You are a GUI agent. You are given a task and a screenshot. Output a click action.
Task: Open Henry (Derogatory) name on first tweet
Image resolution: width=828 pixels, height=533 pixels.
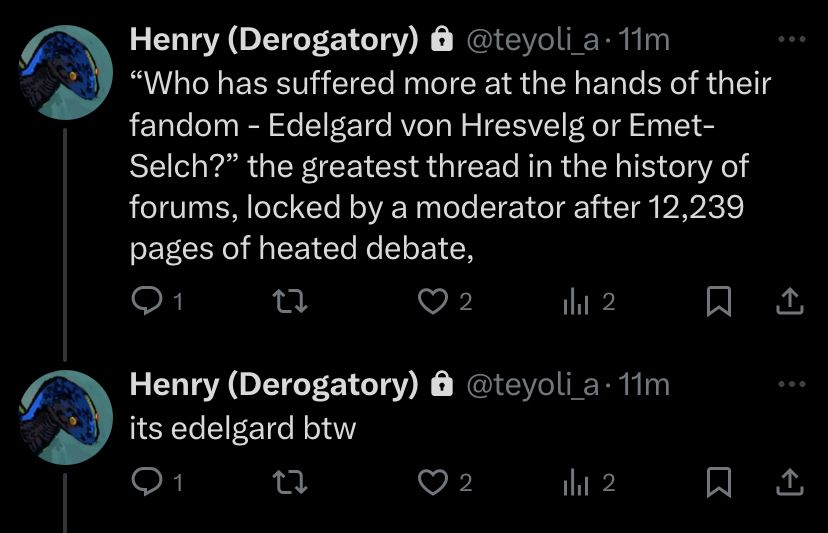[274, 40]
